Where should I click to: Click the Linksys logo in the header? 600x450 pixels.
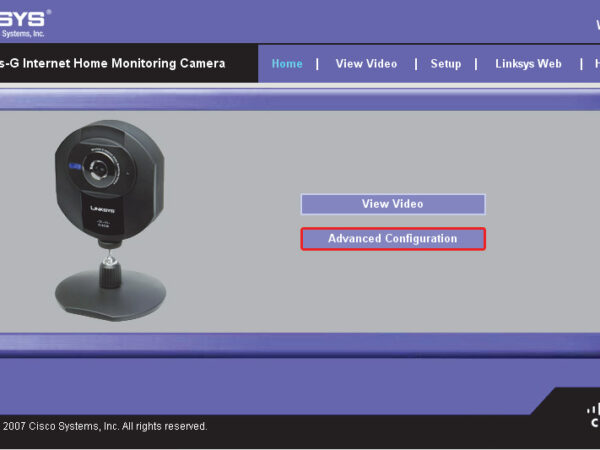[24, 16]
